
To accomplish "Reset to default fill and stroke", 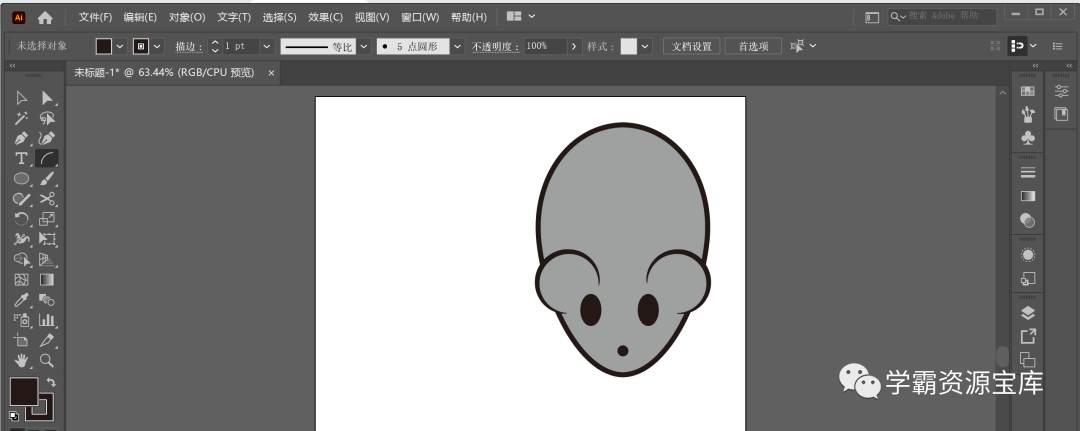I will (14, 415).
